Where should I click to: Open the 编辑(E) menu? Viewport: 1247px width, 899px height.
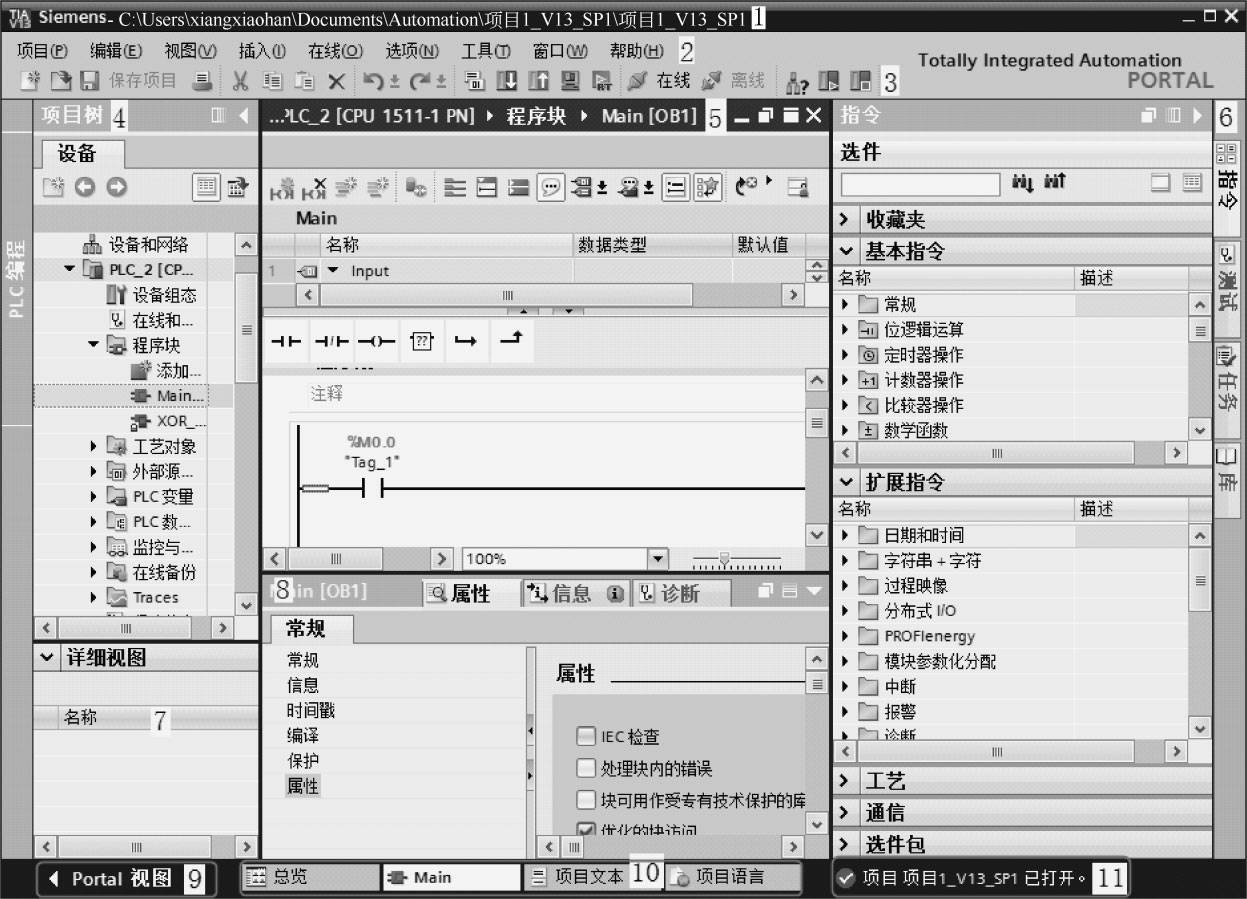click(x=115, y=51)
